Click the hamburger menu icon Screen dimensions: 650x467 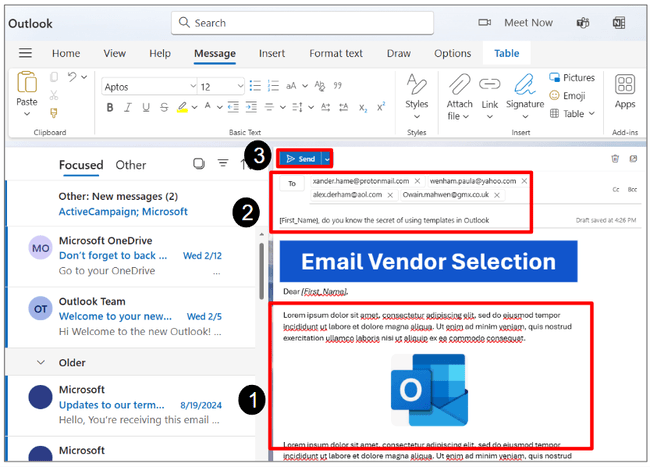(x=25, y=54)
